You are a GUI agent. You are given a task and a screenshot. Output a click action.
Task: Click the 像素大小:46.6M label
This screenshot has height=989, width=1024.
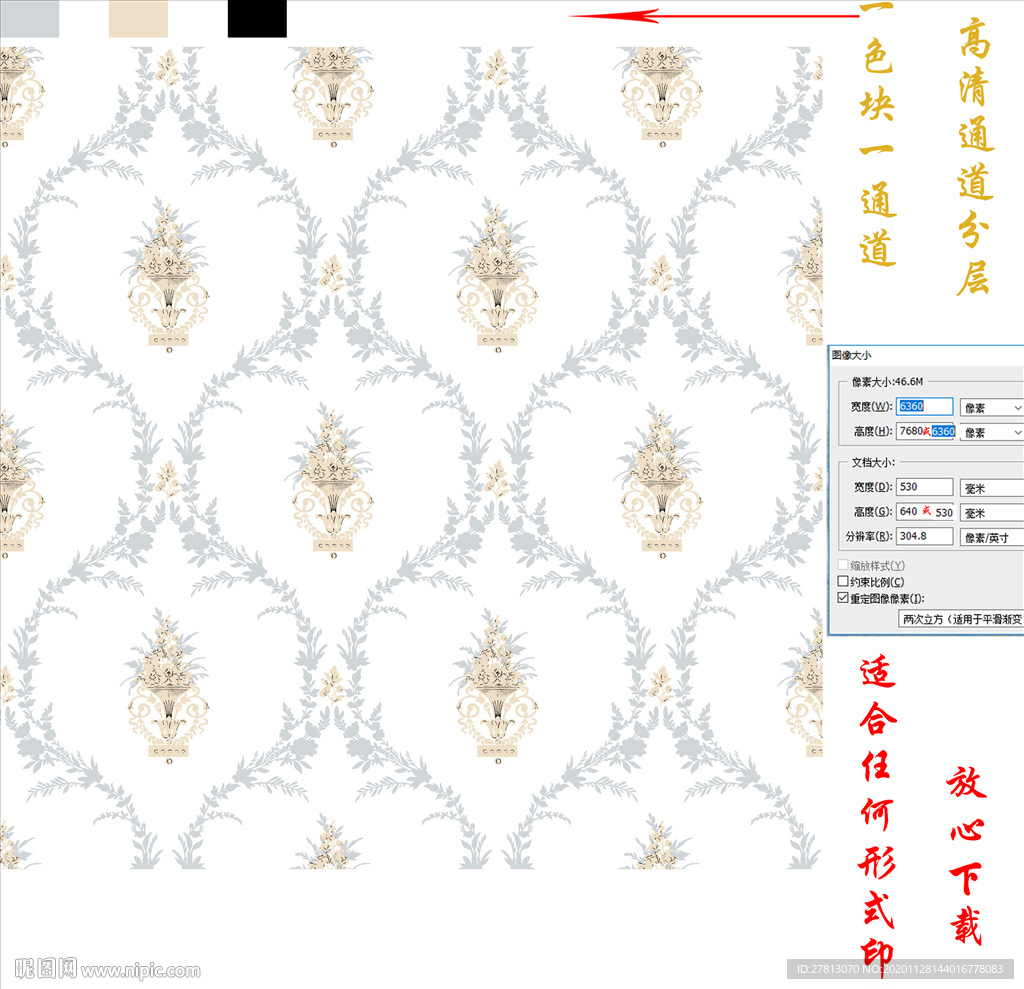(888, 381)
